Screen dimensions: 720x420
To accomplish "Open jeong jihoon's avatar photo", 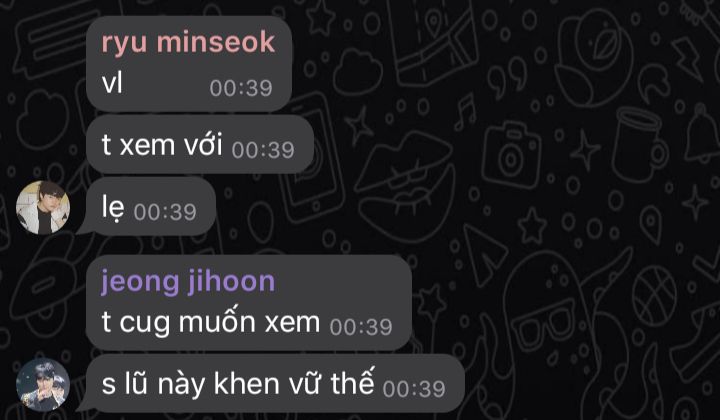I will coord(43,385).
